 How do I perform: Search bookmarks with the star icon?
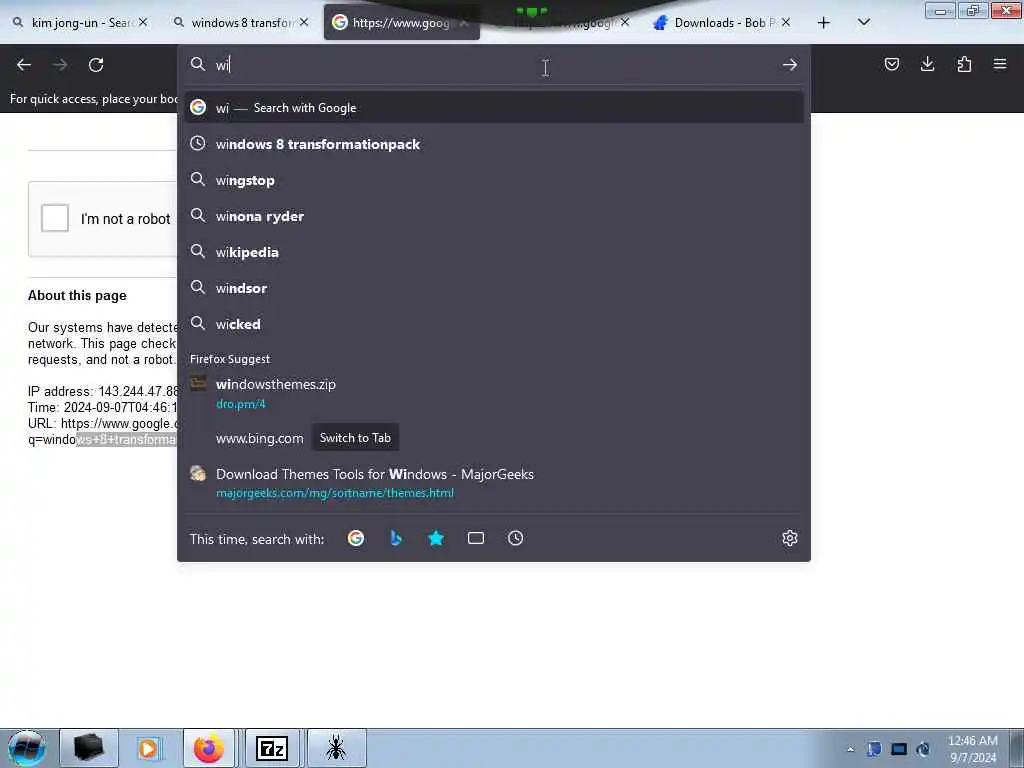click(436, 538)
